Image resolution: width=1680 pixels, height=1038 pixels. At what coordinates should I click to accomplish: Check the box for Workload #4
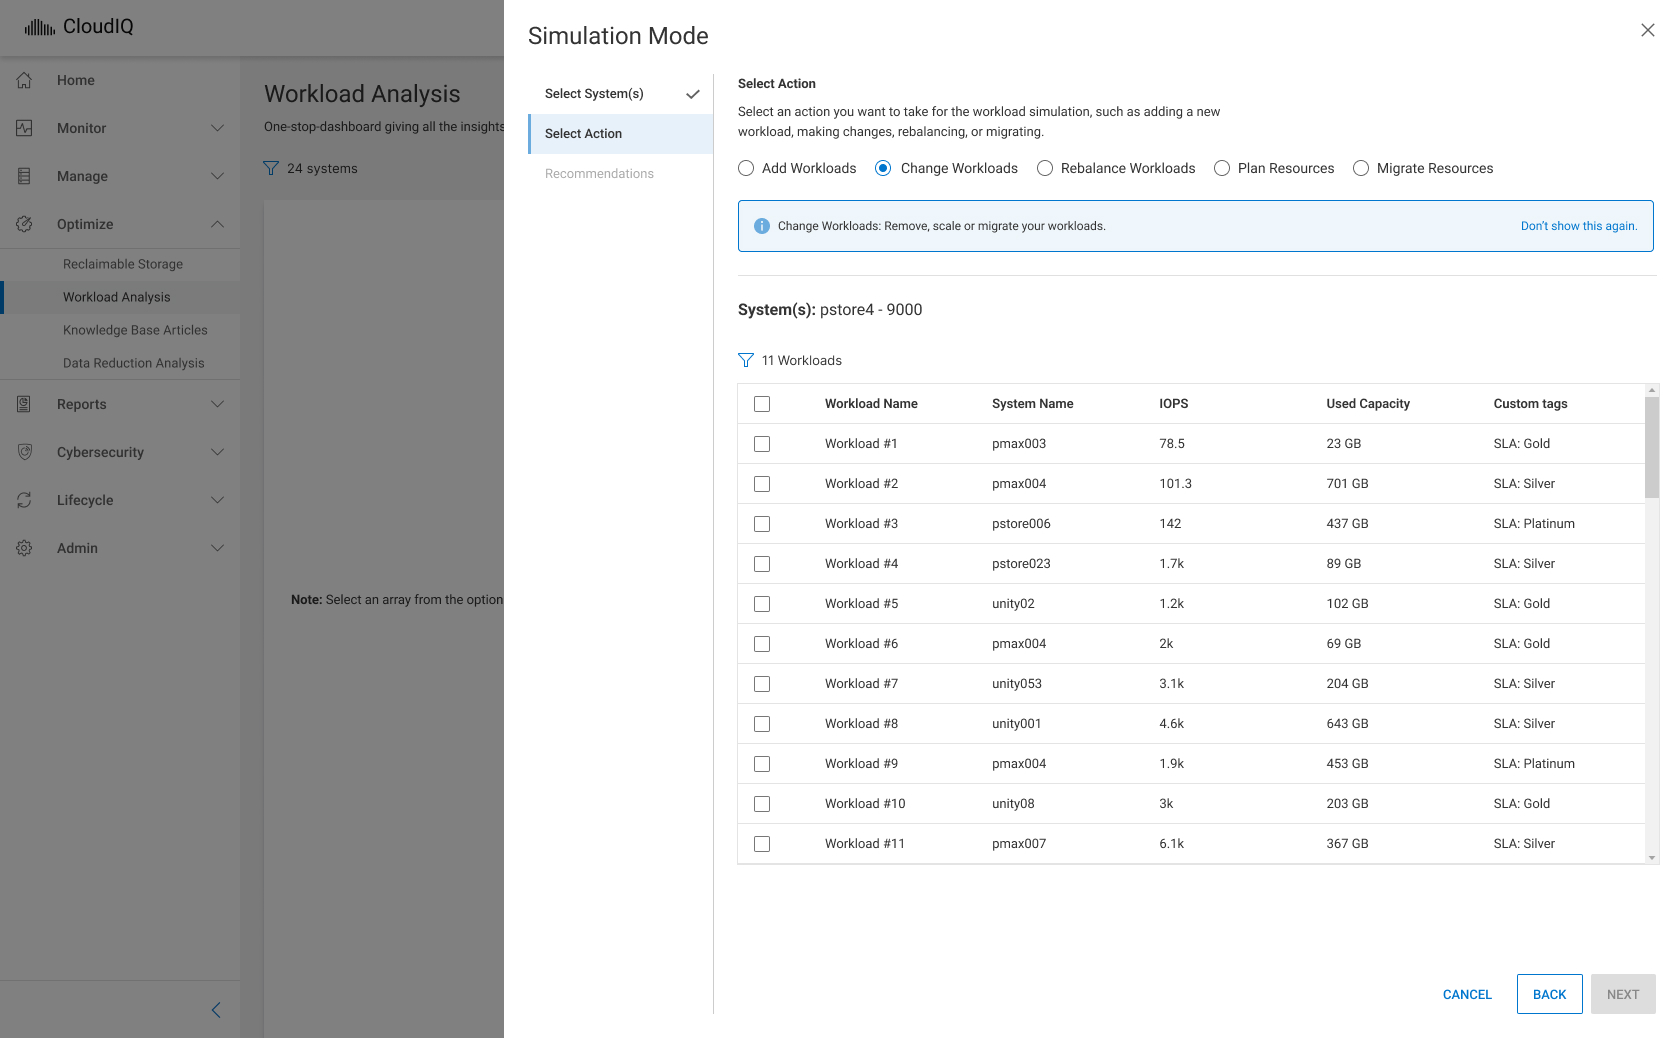tap(762, 564)
